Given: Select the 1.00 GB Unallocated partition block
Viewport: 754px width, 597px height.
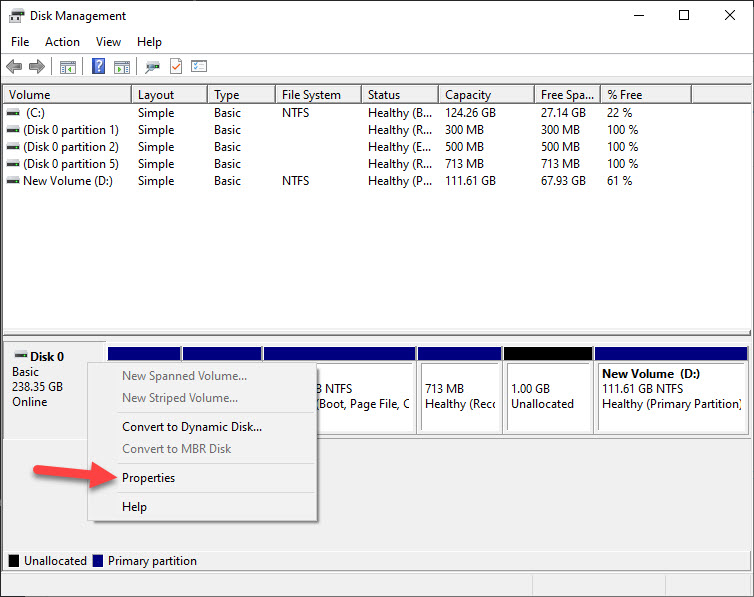Looking at the screenshot, I should click(x=547, y=396).
